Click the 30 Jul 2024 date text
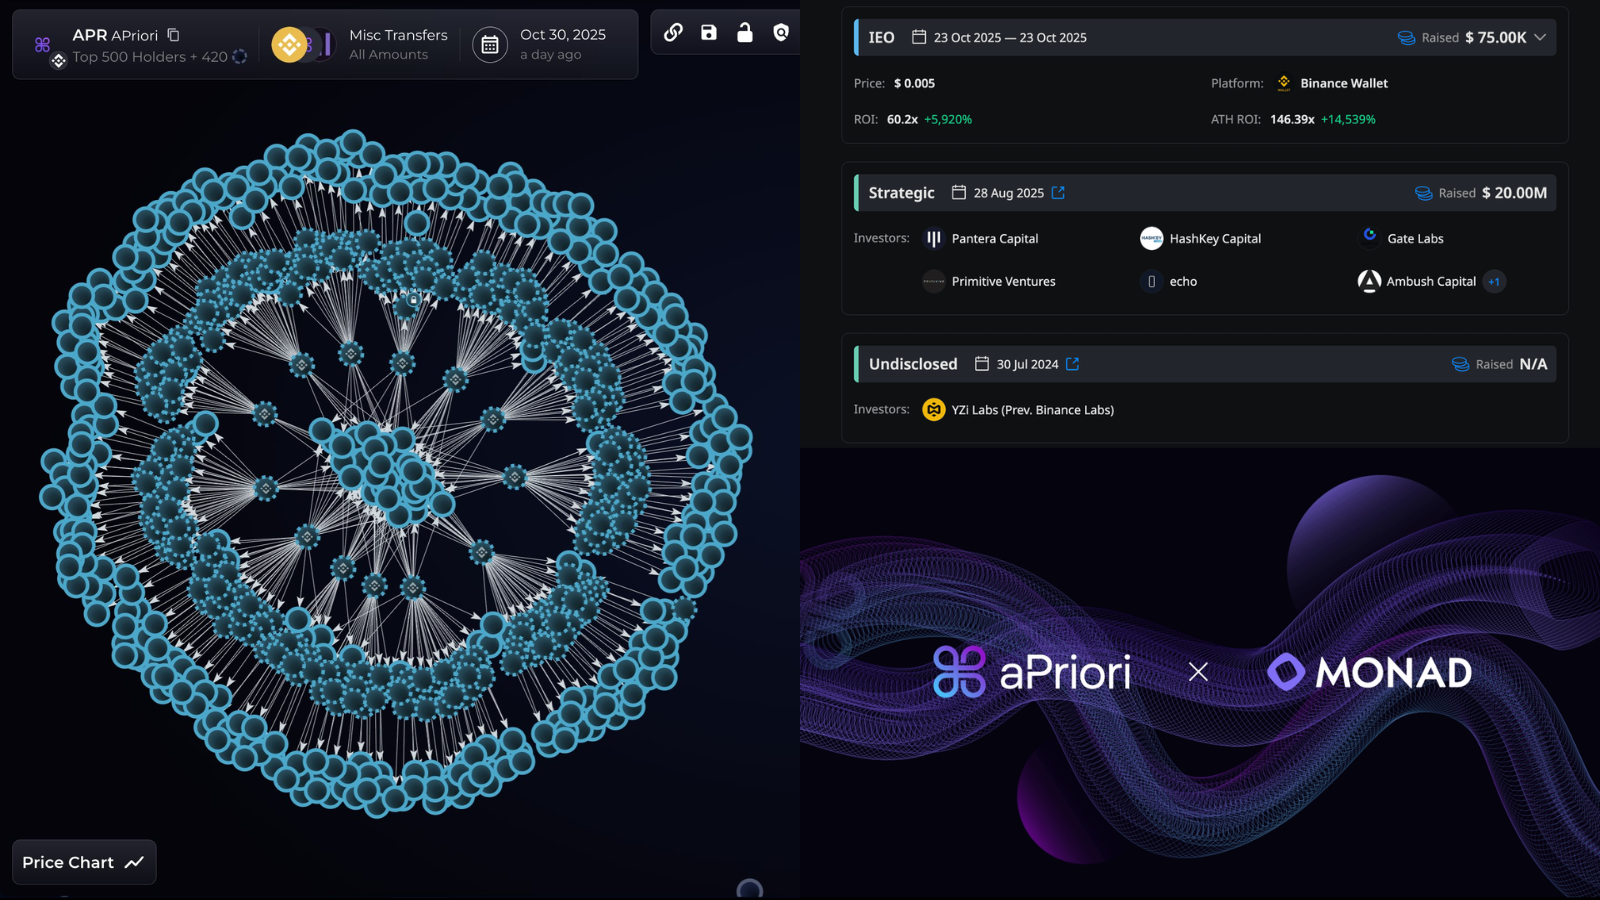Image resolution: width=1600 pixels, height=900 pixels. pyautogui.click(x=1027, y=364)
